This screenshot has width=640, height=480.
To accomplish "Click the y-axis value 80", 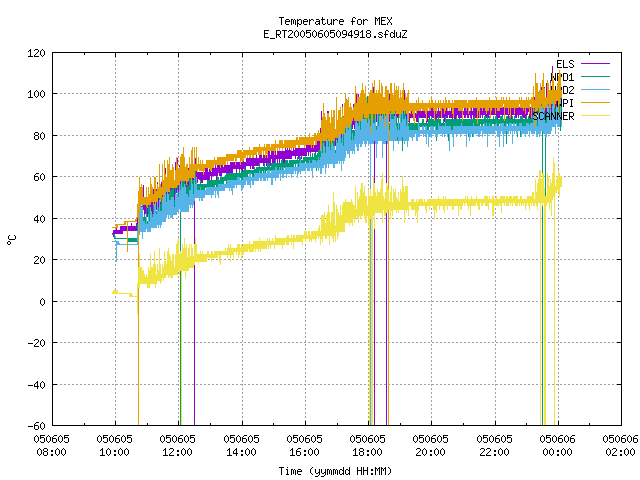I will 39,136.
